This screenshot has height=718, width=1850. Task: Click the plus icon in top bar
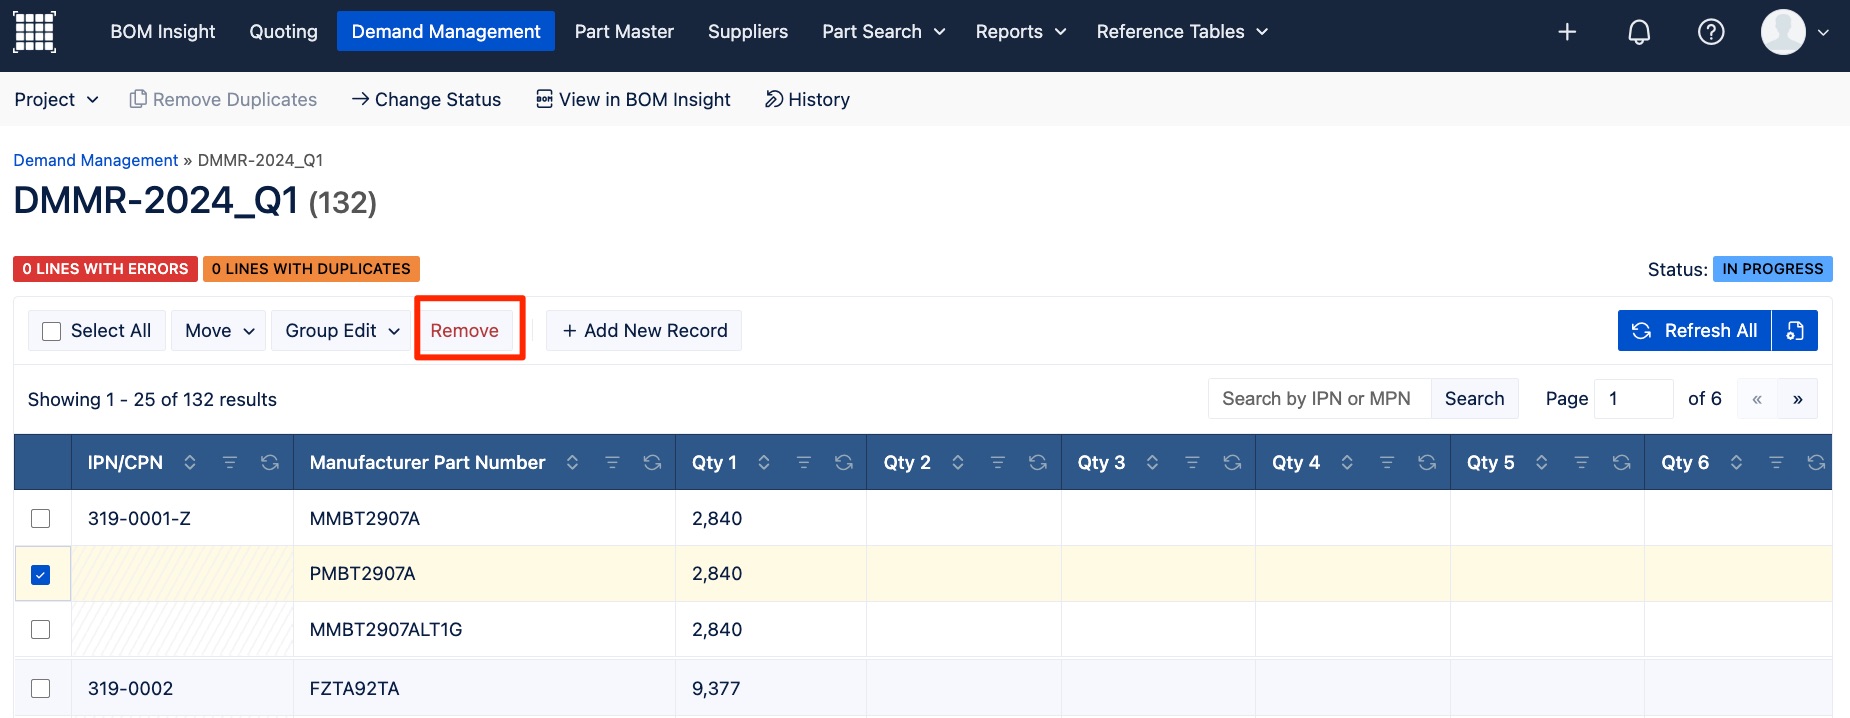click(x=1567, y=32)
